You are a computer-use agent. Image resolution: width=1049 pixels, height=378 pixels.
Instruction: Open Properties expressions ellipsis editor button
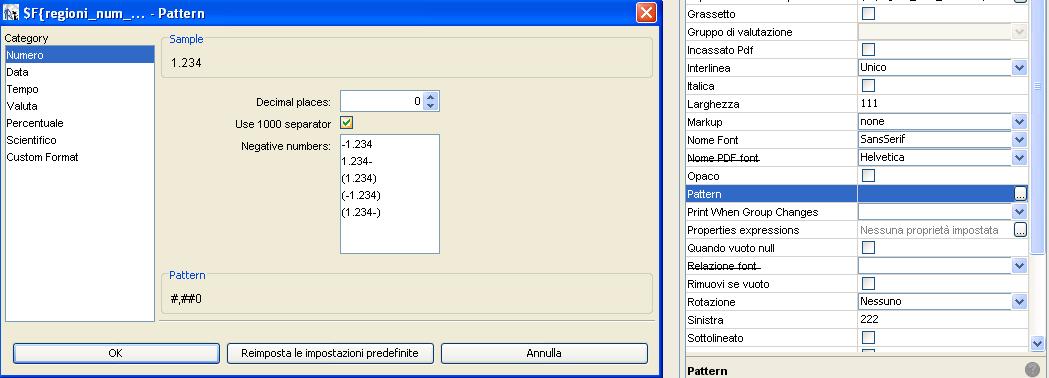[1020, 230]
